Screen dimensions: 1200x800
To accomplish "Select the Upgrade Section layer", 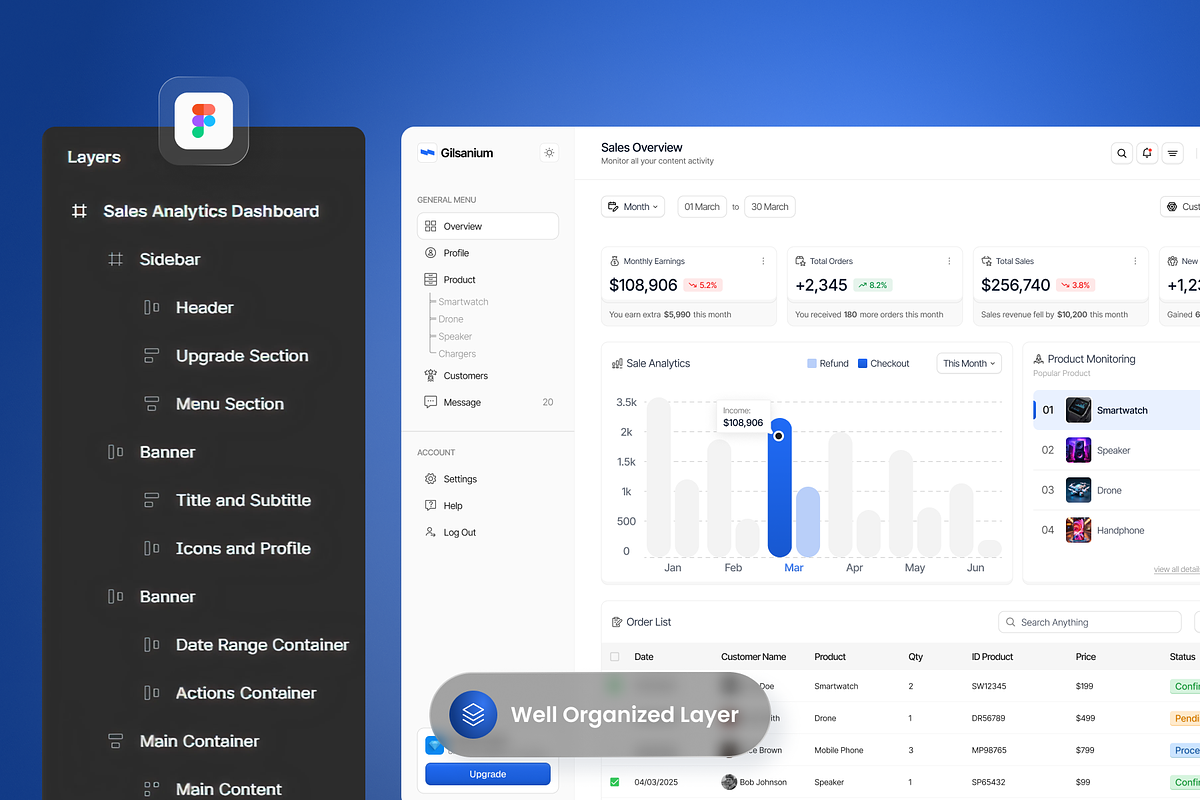I will [242, 356].
